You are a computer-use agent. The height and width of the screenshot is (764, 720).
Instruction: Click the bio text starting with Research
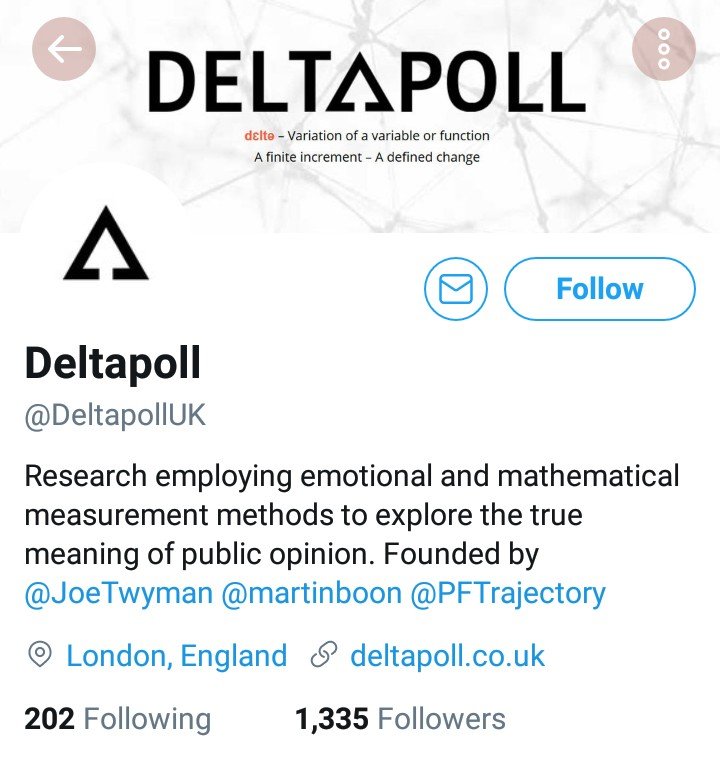(350, 514)
